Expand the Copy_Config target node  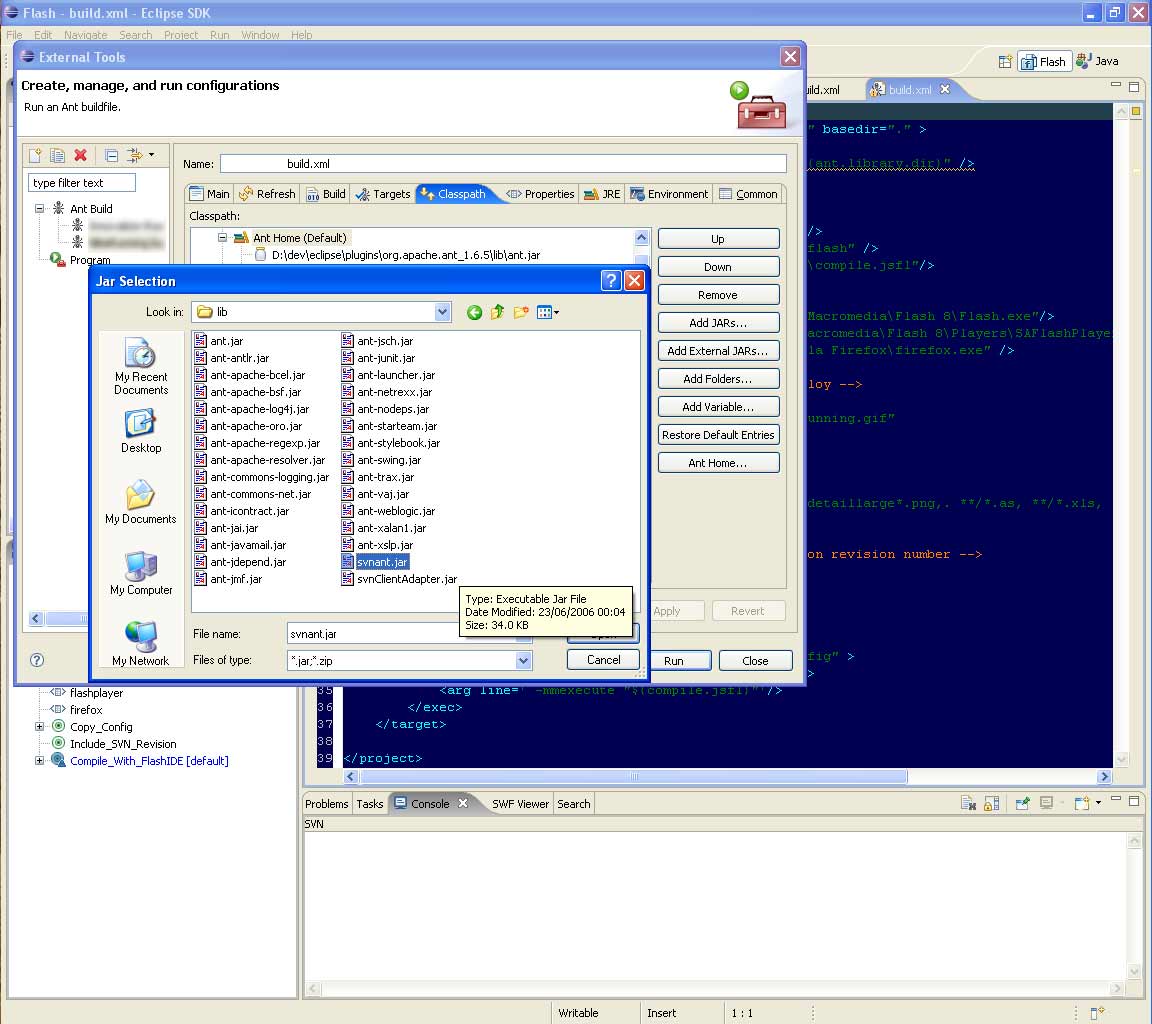point(40,726)
